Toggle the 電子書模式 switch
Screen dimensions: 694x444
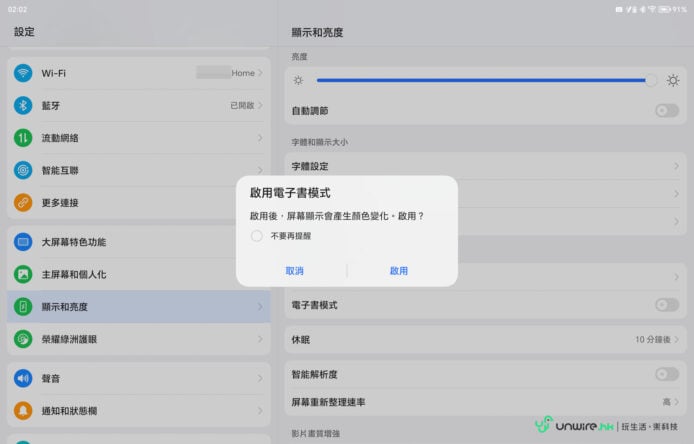click(x=666, y=304)
